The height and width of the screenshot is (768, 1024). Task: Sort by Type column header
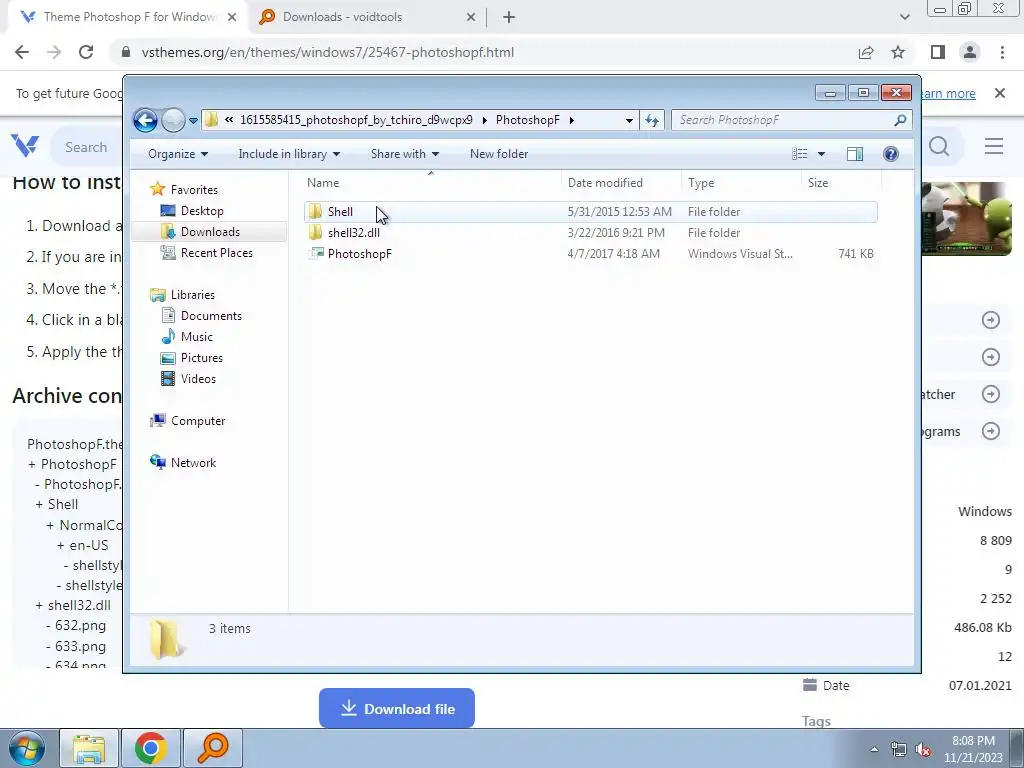(741, 183)
